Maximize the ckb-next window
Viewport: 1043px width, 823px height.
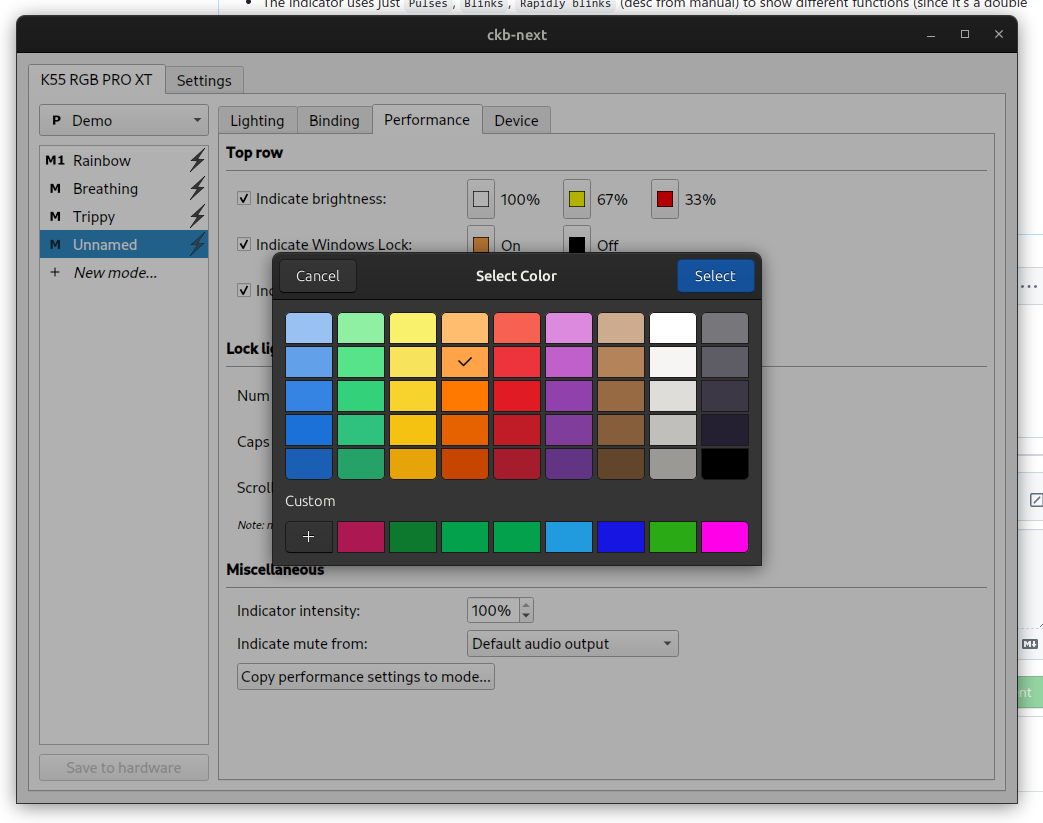click(965, 35)
